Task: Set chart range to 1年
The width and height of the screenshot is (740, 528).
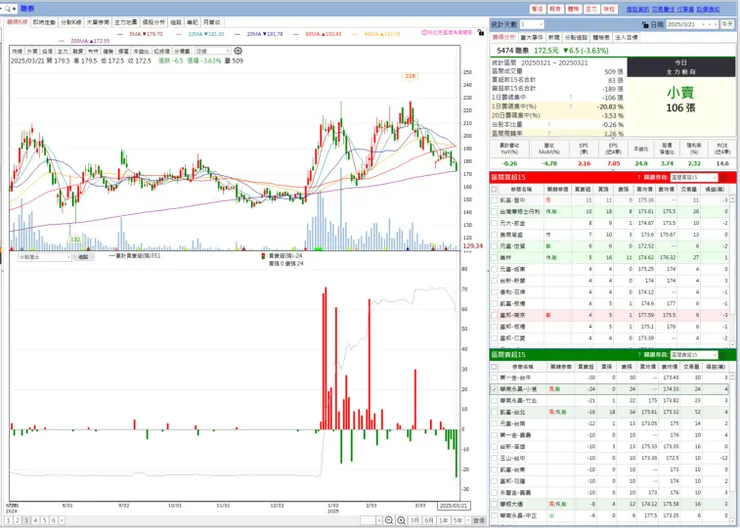Action: coord(444,520)
